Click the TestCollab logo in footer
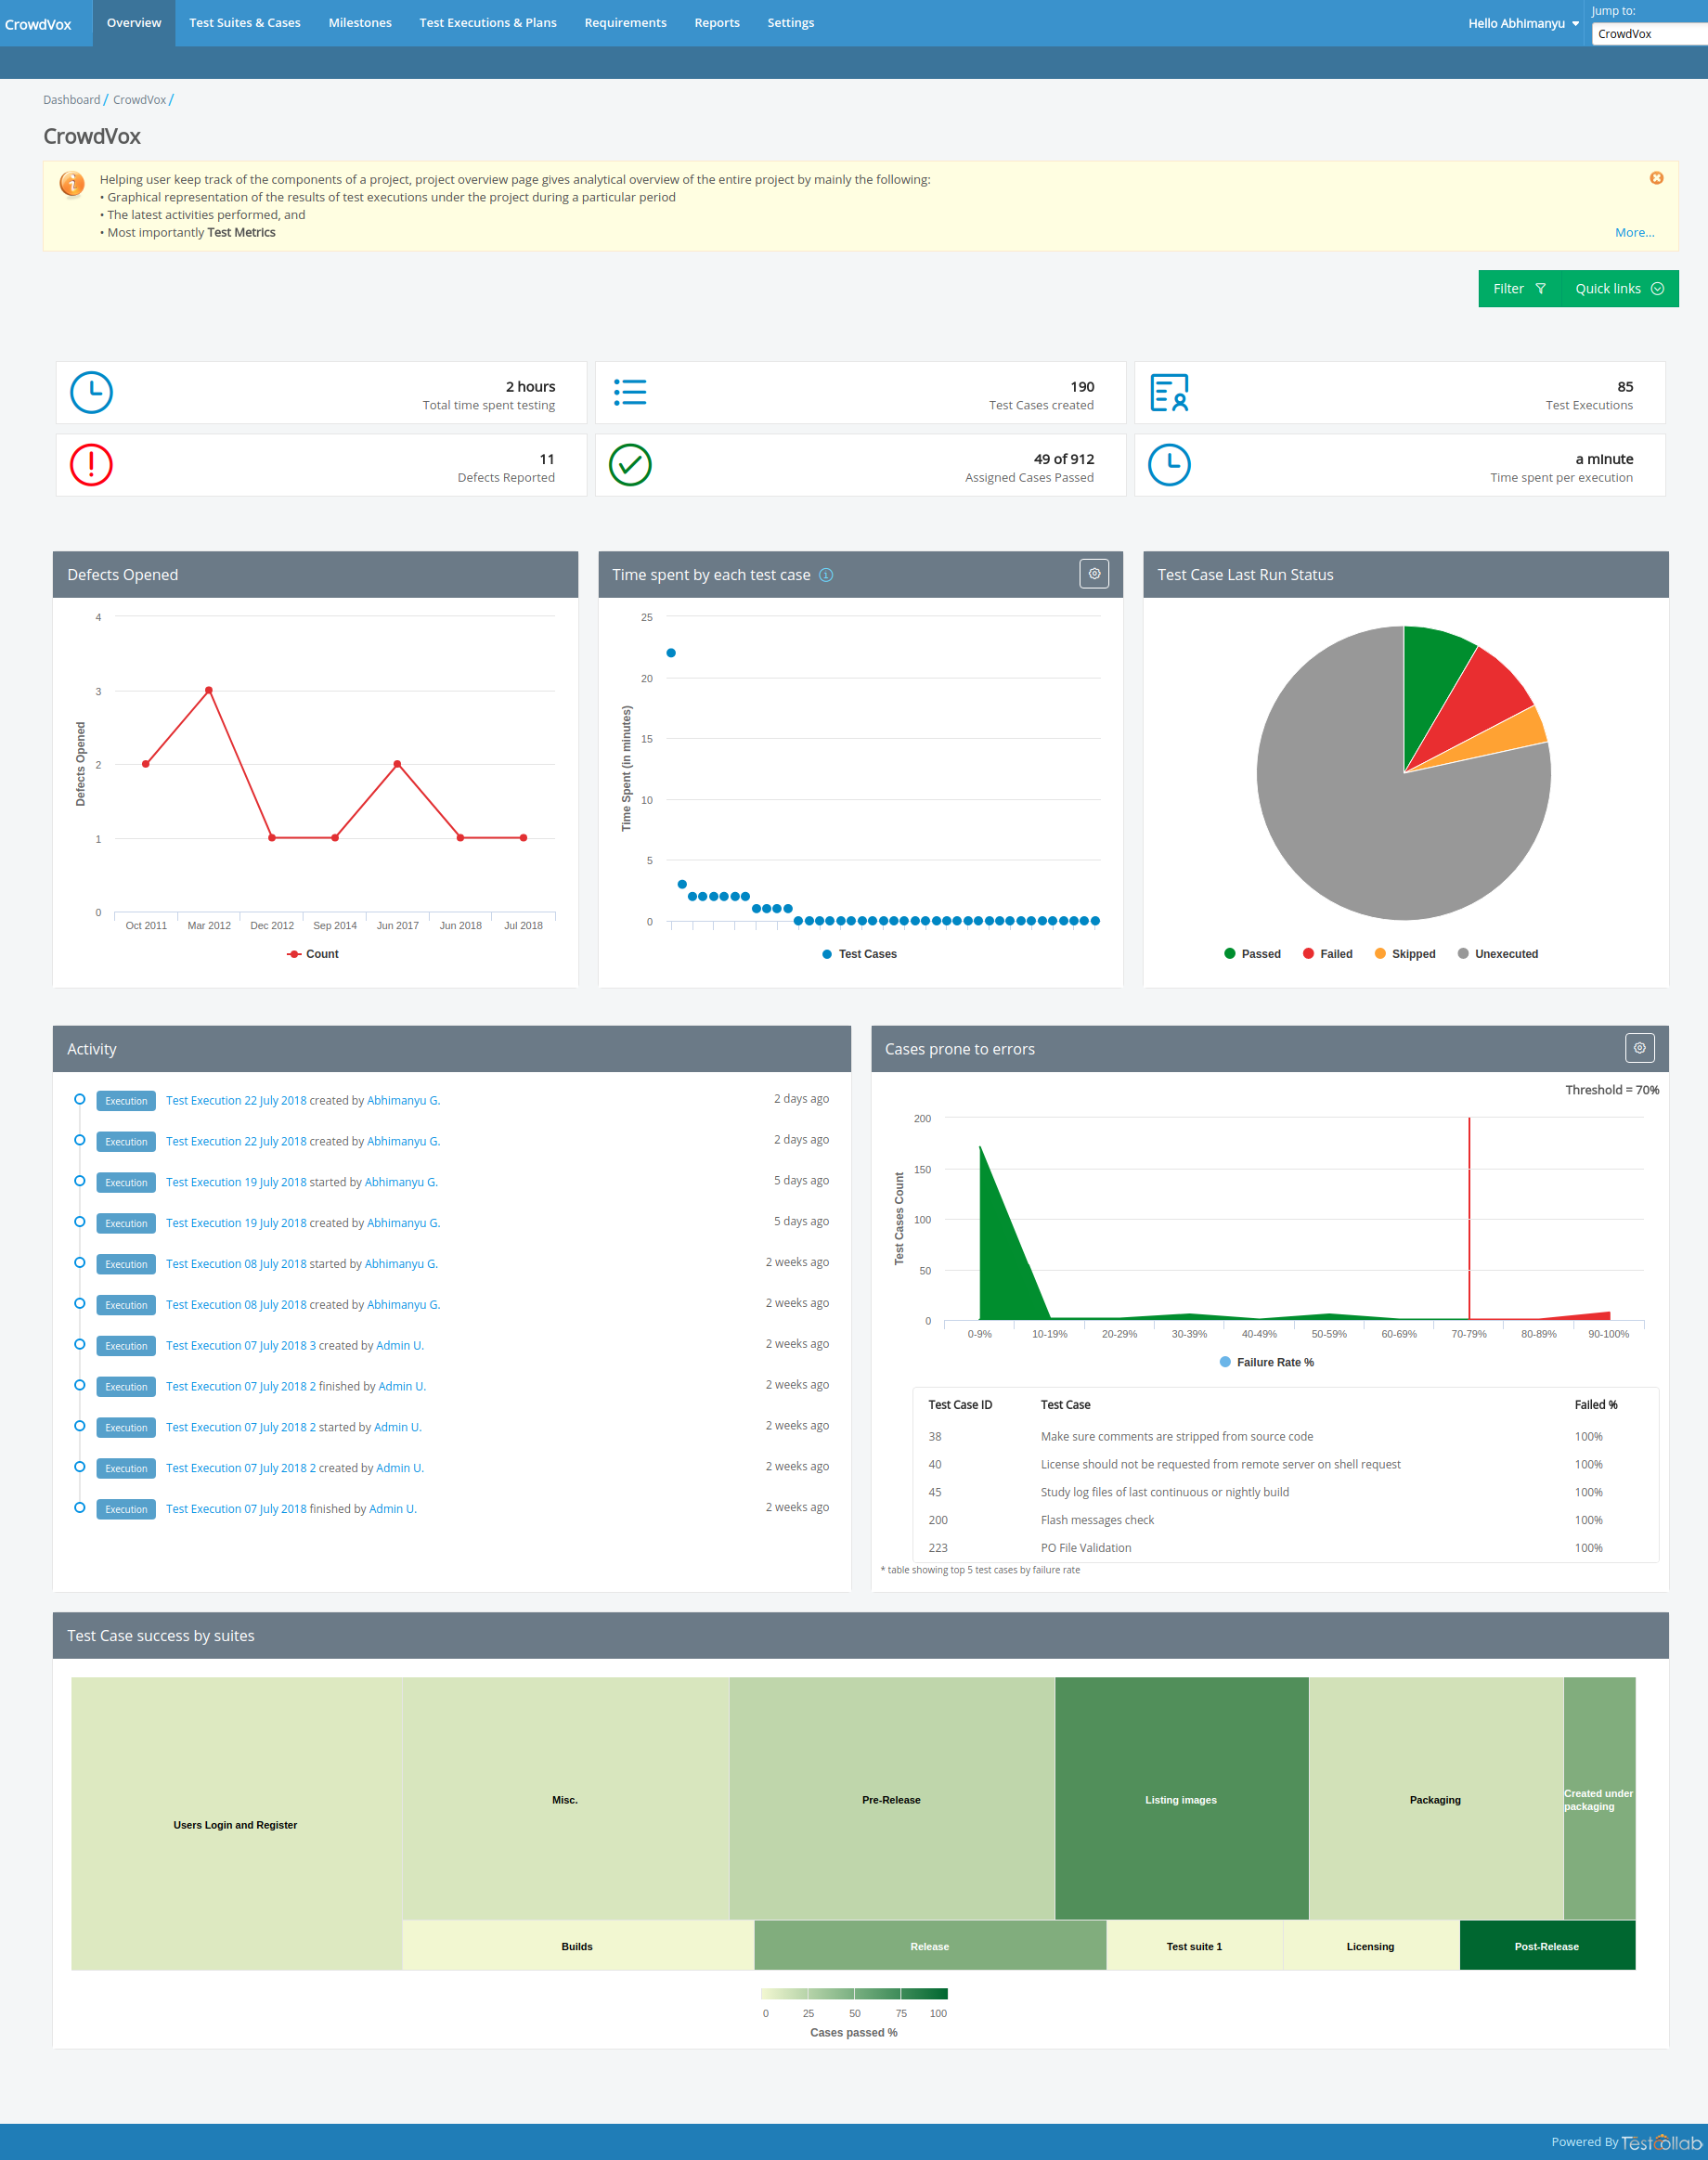Viewport: 1708px width, 2160px height. pos(1661,2142)
